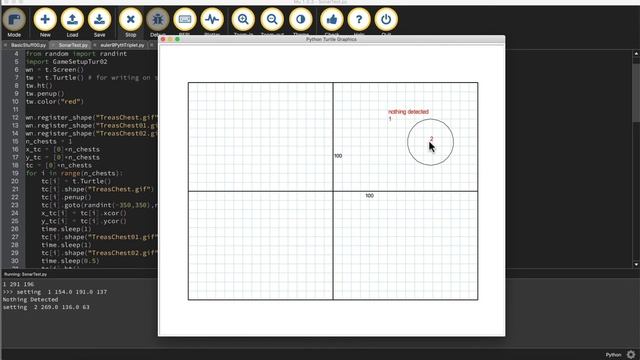Create a new file with New button
The image size is (640, 360).
(45, 20)
